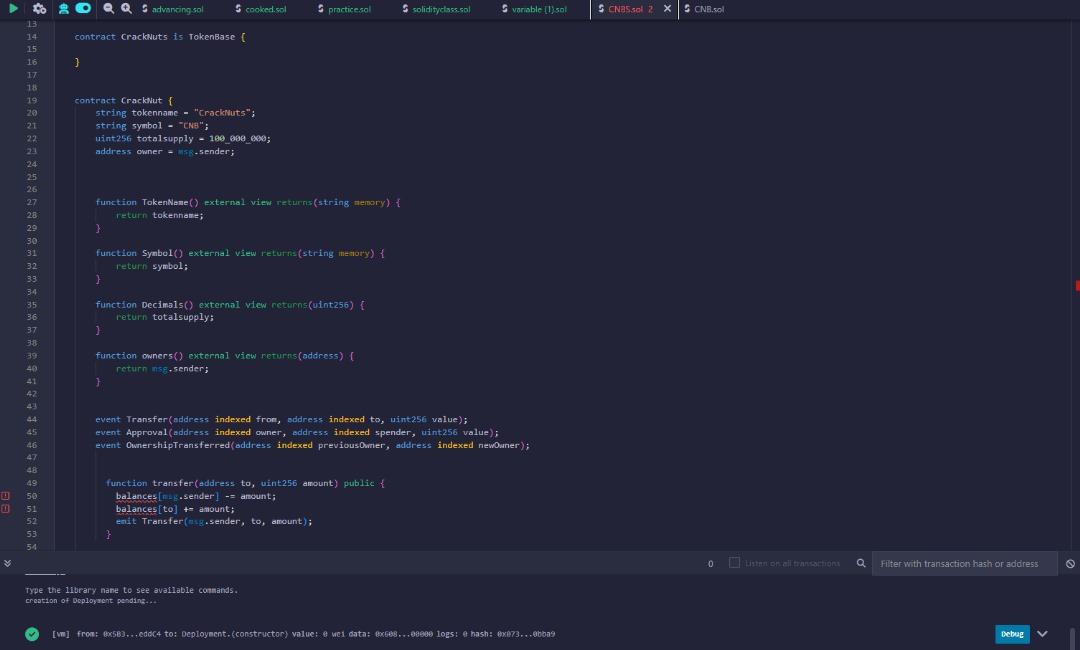Zoom in the editor font
The height and width of the screenshot is (650, 1080).
point(126,9)
